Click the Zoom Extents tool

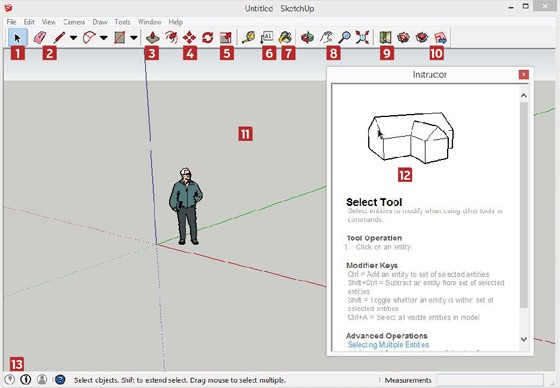tap(362, 37)
